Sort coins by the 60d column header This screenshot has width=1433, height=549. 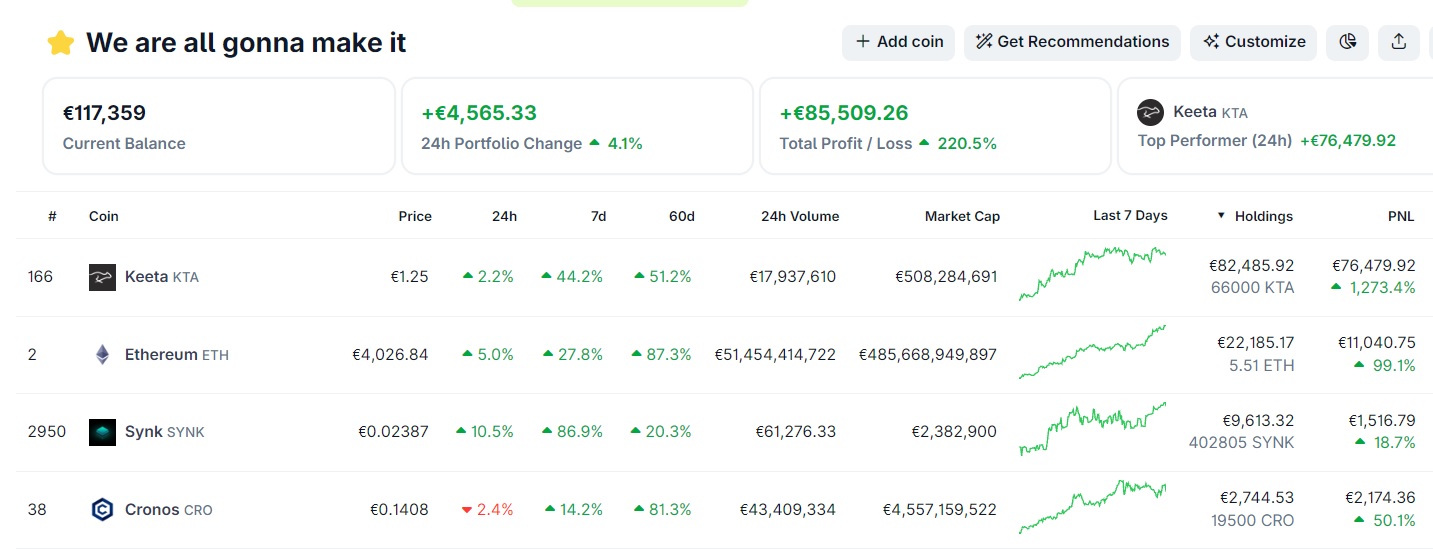[681, 216]
